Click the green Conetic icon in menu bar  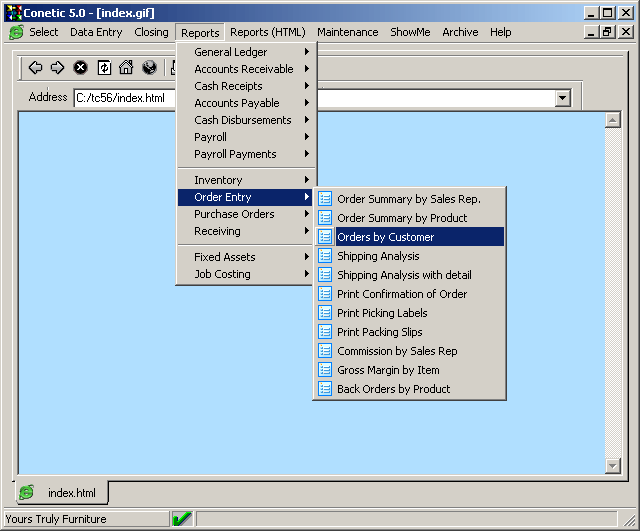coord(16,32)
